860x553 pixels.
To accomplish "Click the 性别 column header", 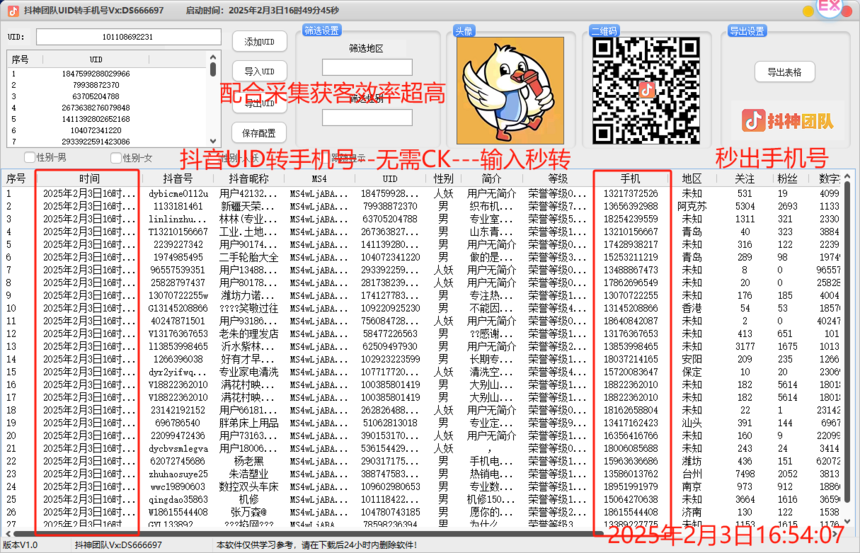I will [x=443, y=179].
